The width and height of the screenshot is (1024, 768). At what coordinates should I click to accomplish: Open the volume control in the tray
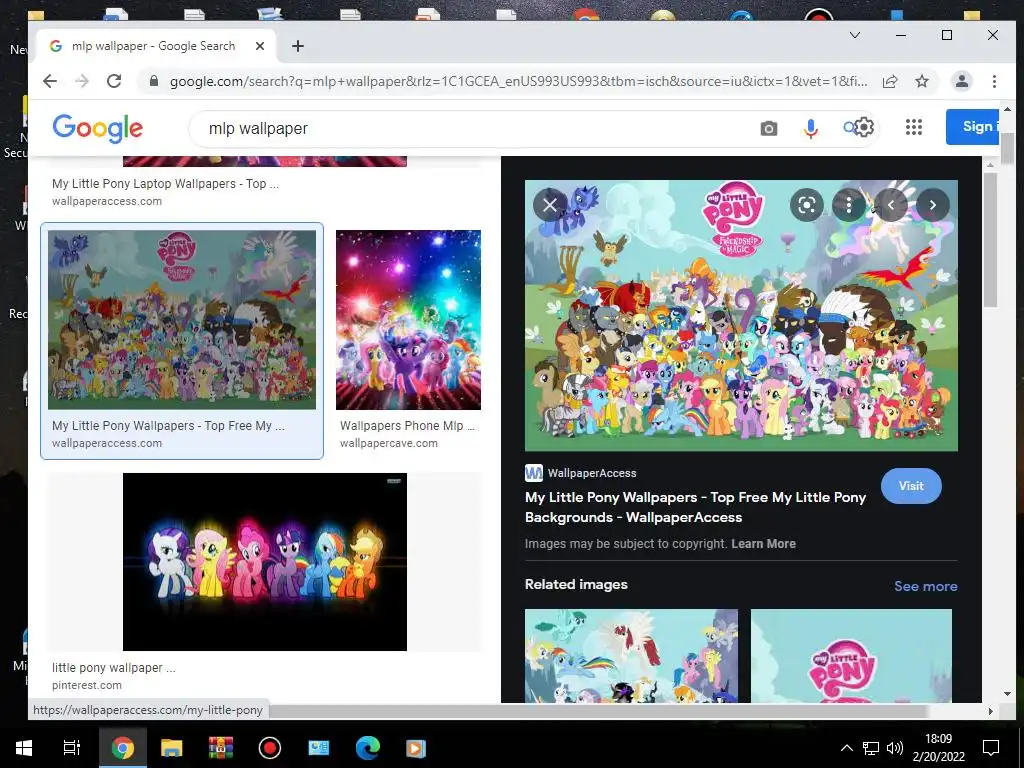[895, 748]
